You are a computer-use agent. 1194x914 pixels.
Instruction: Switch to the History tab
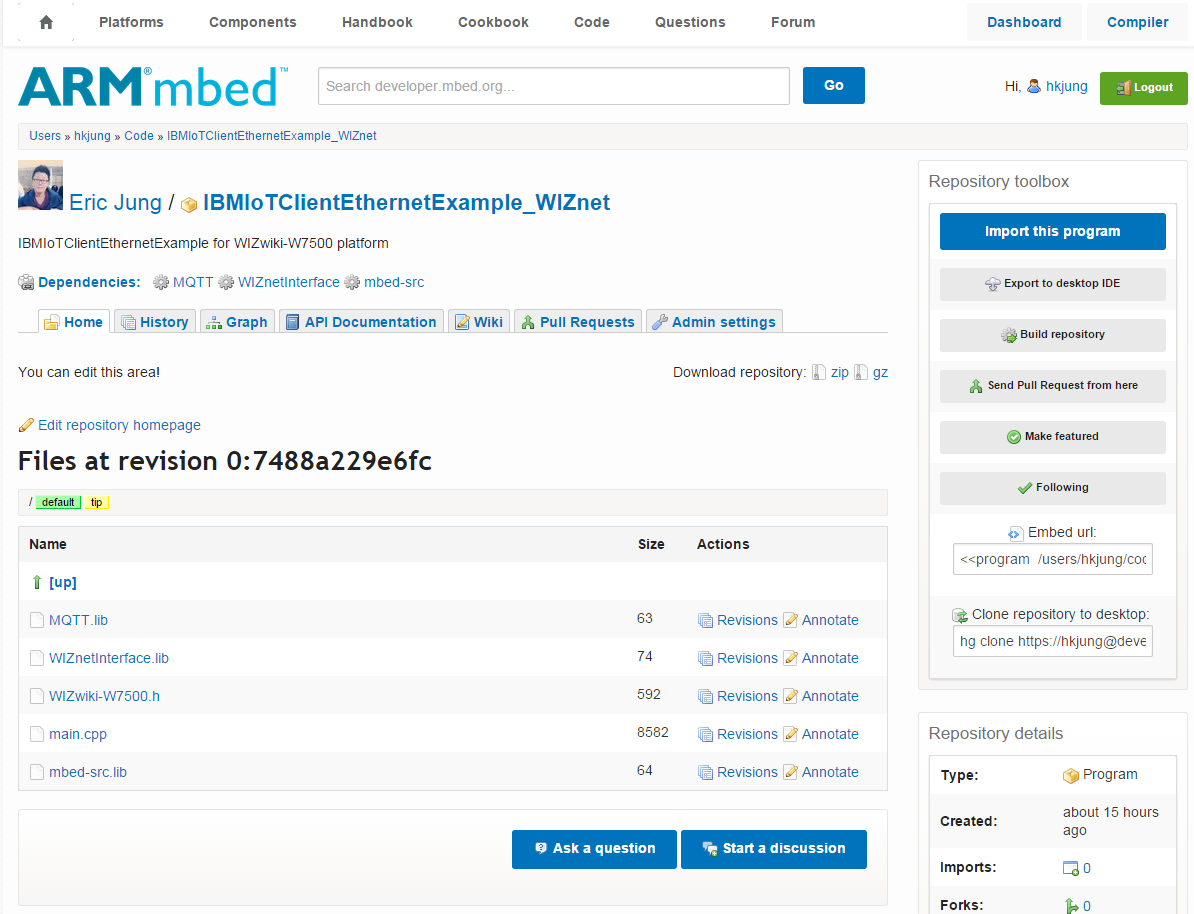click(155, 321)
